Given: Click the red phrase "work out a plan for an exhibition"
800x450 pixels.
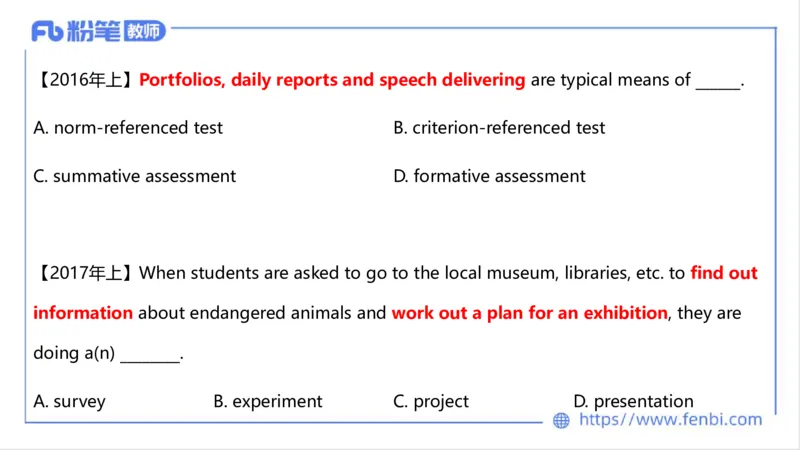Looking at the screenshot, I should [x=529, y=313].
